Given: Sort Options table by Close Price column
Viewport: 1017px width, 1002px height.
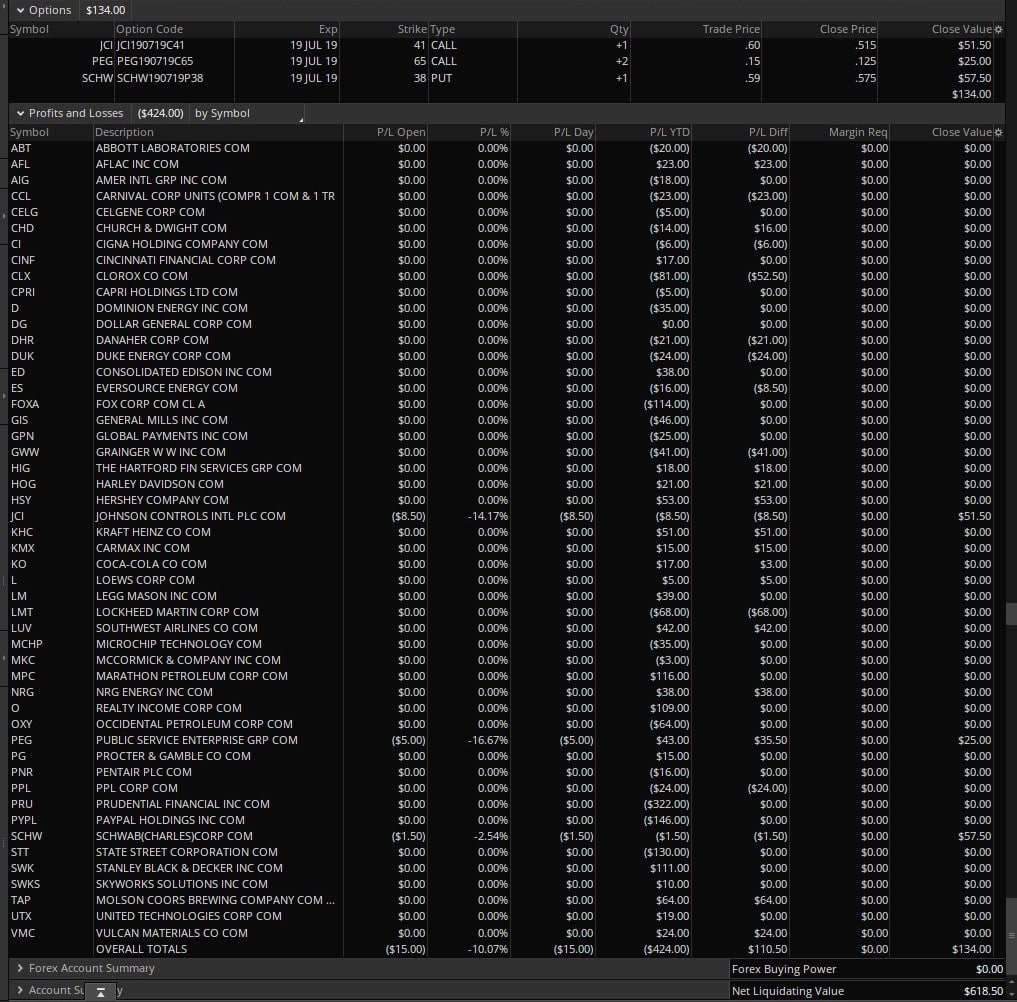Looking at the screenshot, I should (848, 29).
